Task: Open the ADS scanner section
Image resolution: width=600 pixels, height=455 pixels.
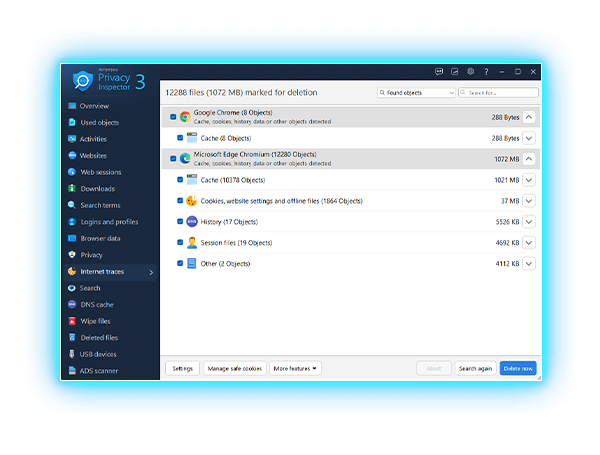Action: click(x=99, y=370)
